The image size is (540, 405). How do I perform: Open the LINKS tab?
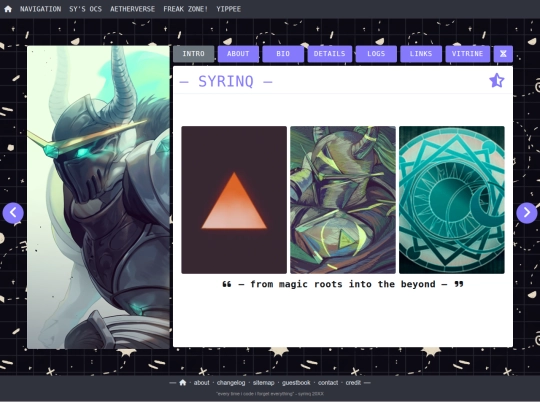click(x=421, y=54)
